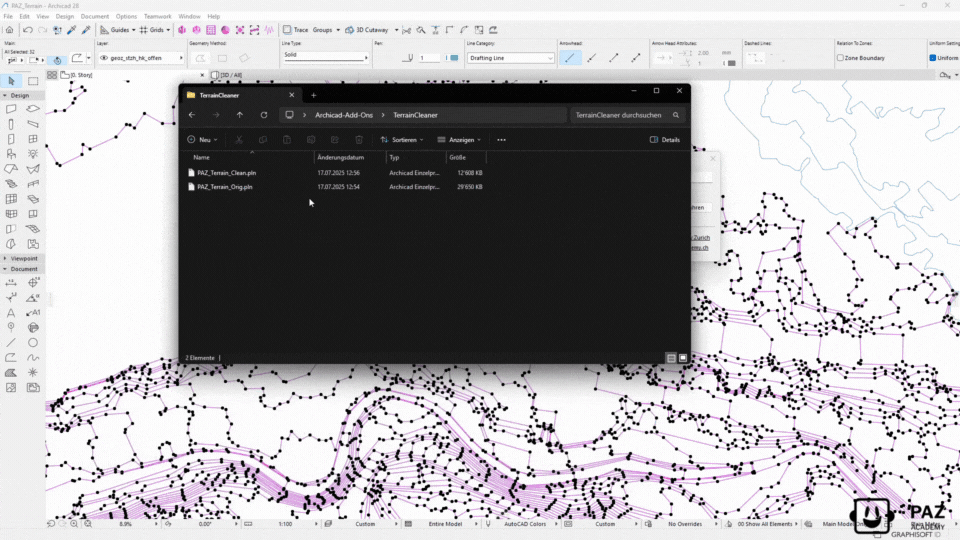Select the Window tool
This screenshot has width=960, height=540.
[x=33, y=139]
